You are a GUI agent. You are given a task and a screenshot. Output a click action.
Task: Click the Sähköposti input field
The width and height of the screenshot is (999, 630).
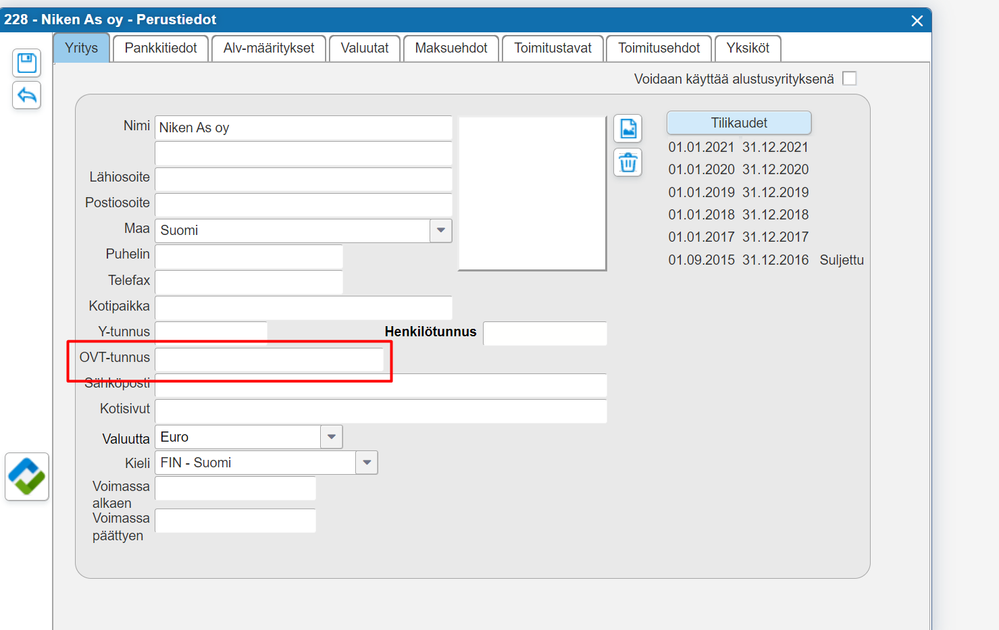point(381,386)
